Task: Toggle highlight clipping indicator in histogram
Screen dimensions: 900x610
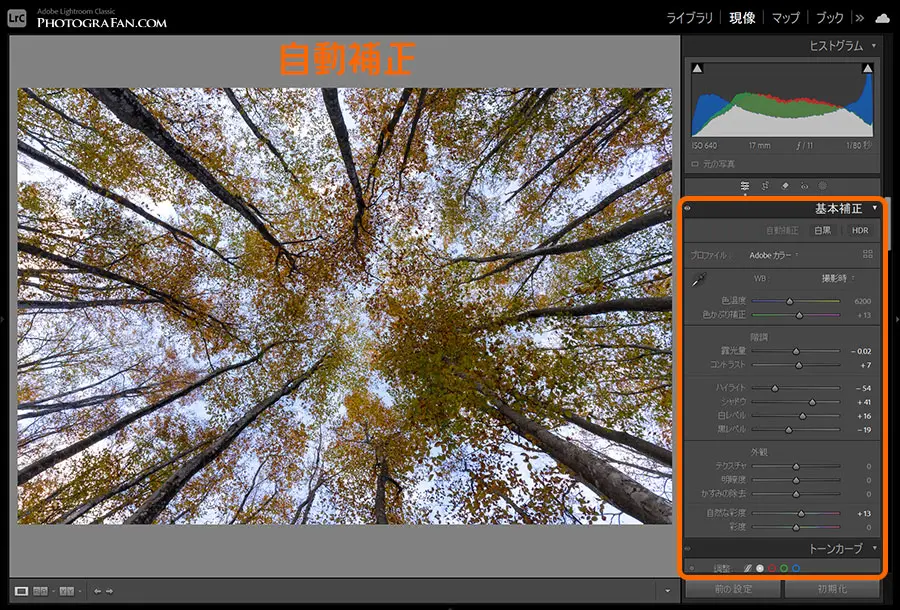Action: pyautogui.click(x=867, y=69)
